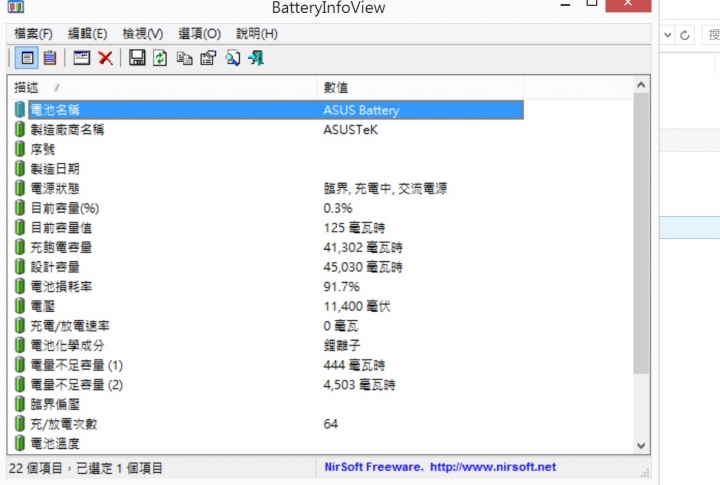This screenshot has height=485, width=720.
Task: Click the 4,503 毫瓦時 value
Action: pos(359,385)
